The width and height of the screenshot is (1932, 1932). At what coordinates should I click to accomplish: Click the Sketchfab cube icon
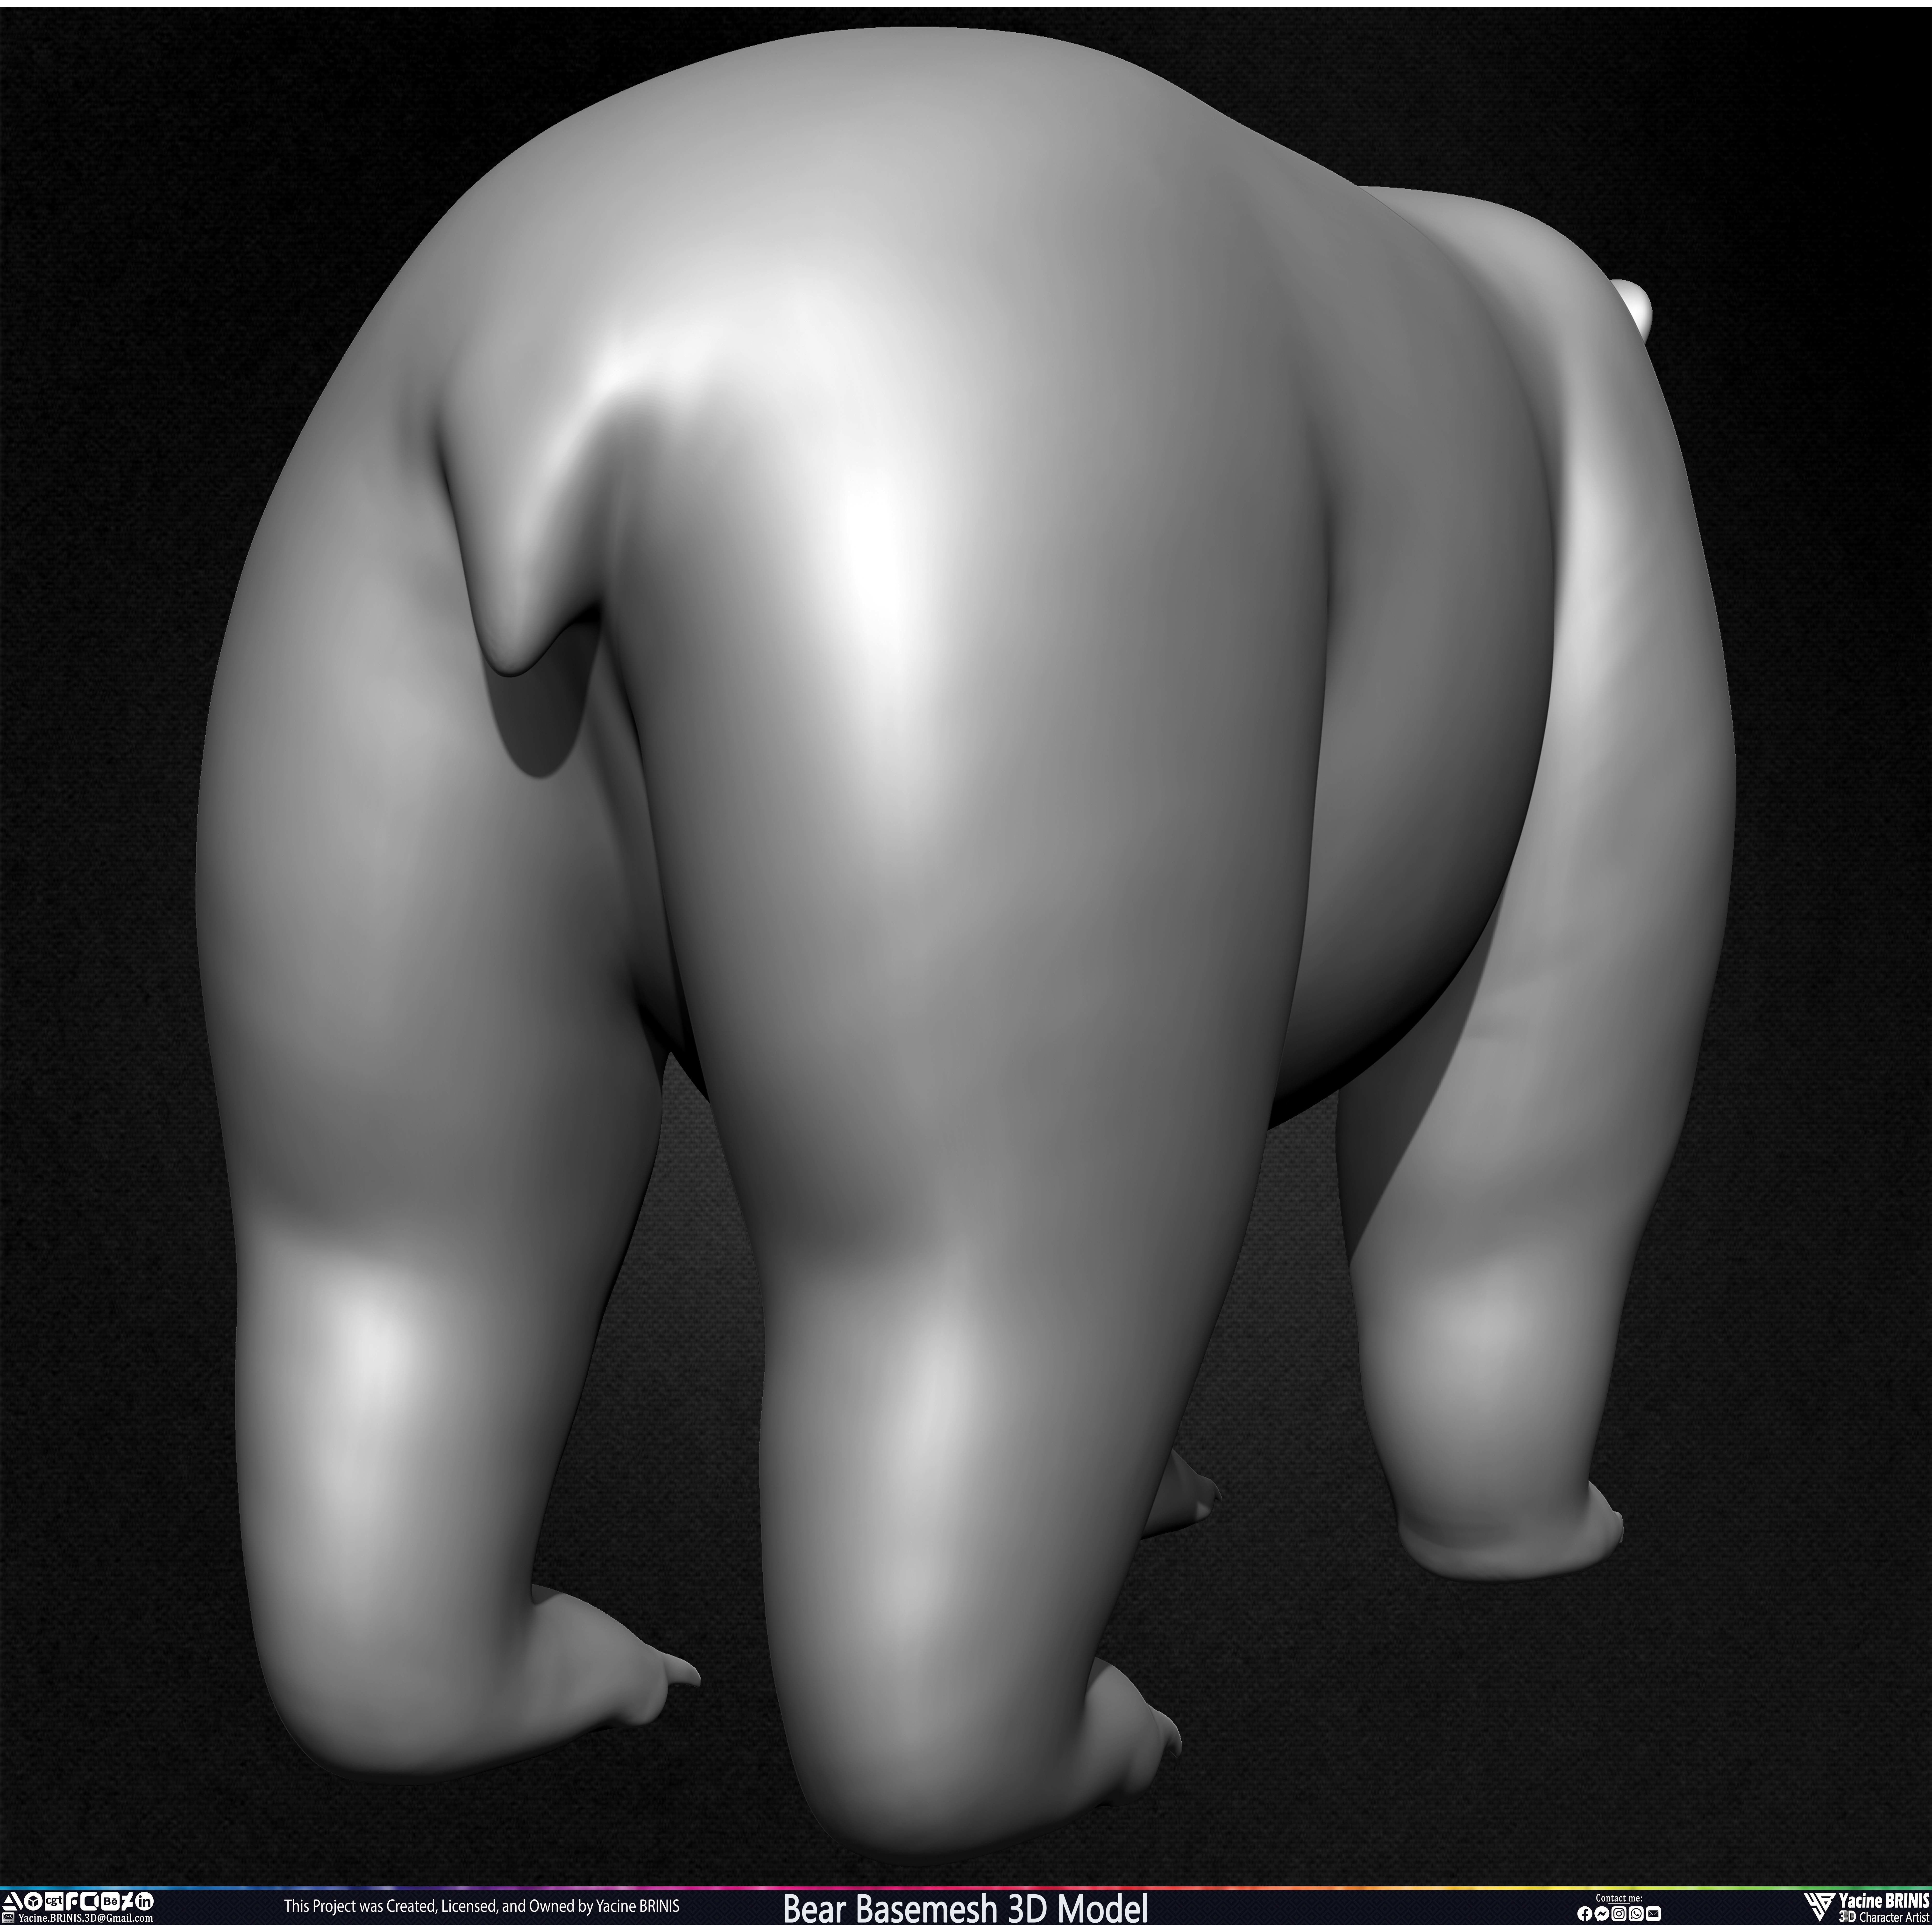point(33,1901)
